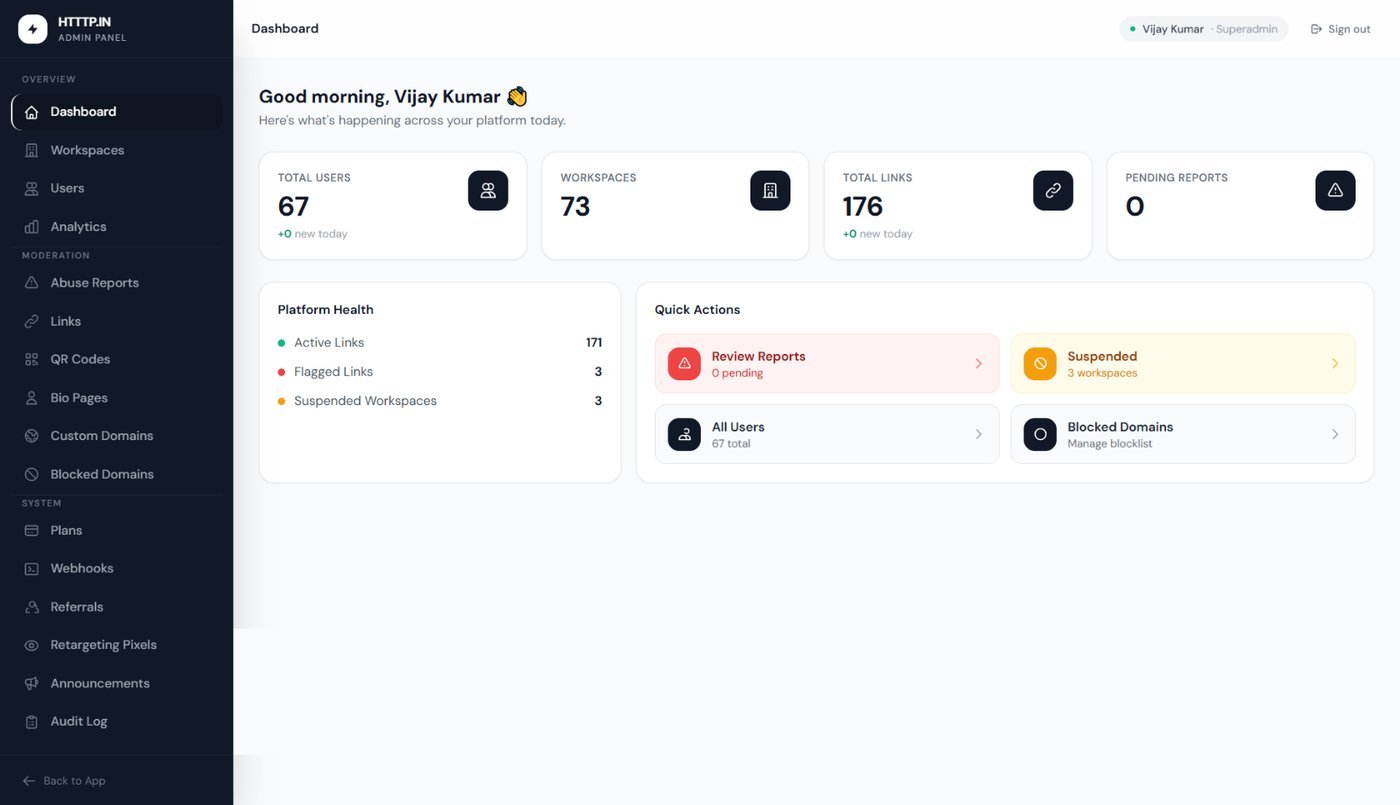Click the Vijay Kumar Superadmin badge
The image size is (1400, 805).
pos(1204,29)
